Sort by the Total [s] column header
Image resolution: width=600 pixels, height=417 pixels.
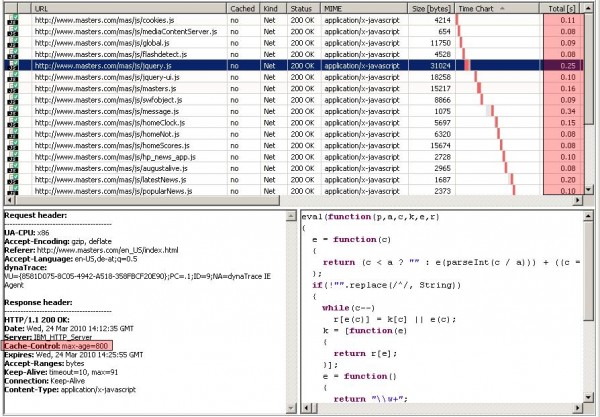pyautogui.click(x=561, y=8)
